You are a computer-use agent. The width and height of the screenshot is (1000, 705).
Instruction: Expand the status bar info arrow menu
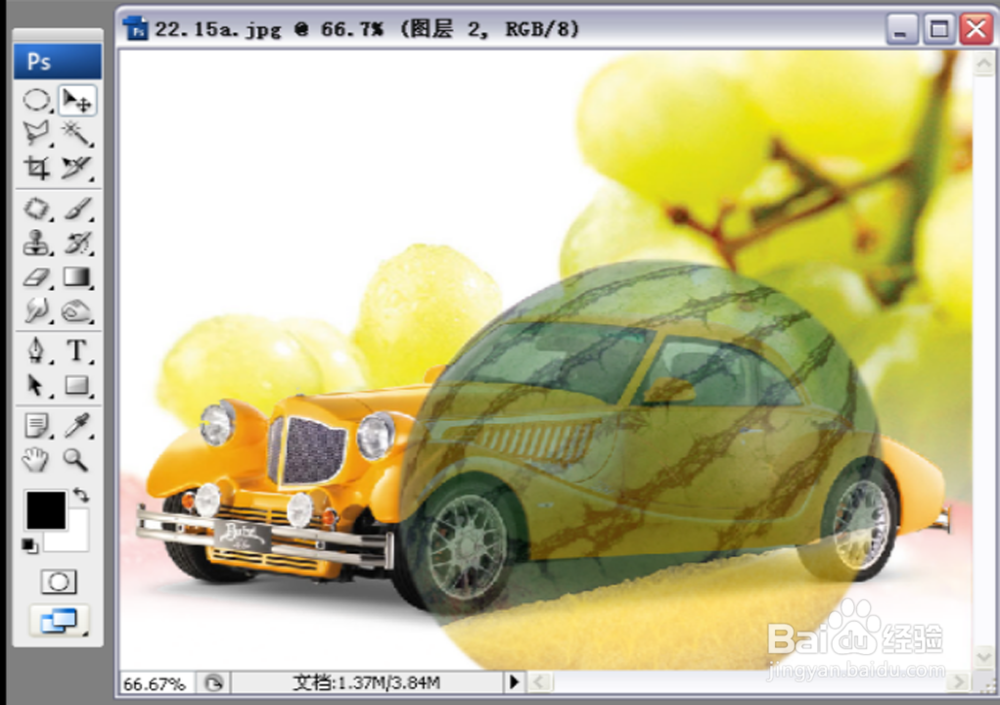[x=513, y=683]
